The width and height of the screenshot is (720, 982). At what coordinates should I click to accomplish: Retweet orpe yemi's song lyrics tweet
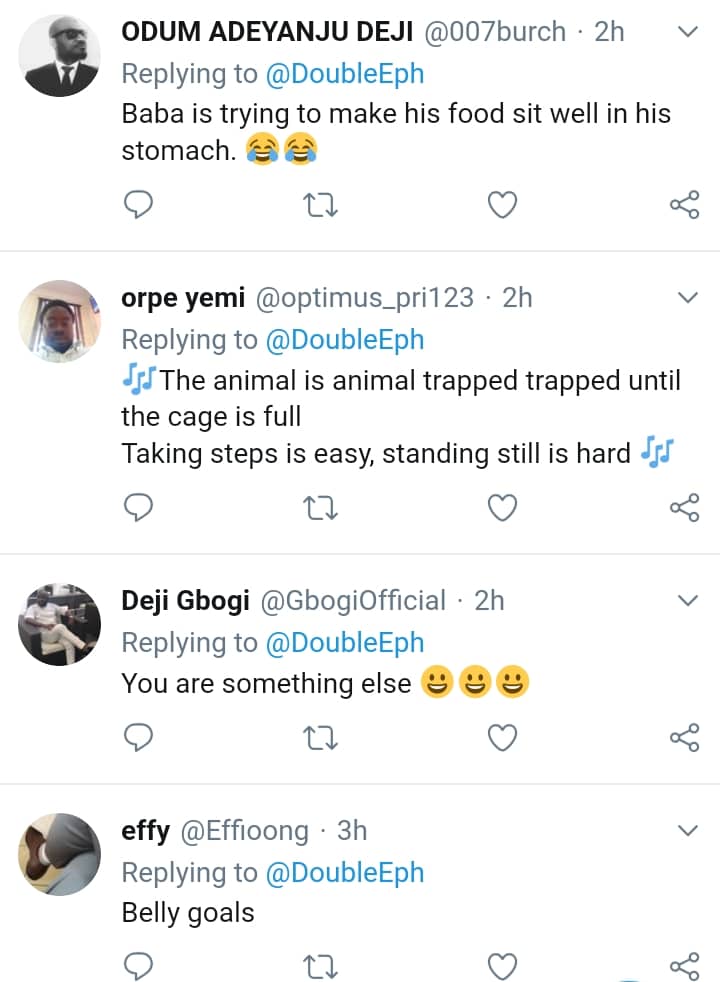coord(320,509)
